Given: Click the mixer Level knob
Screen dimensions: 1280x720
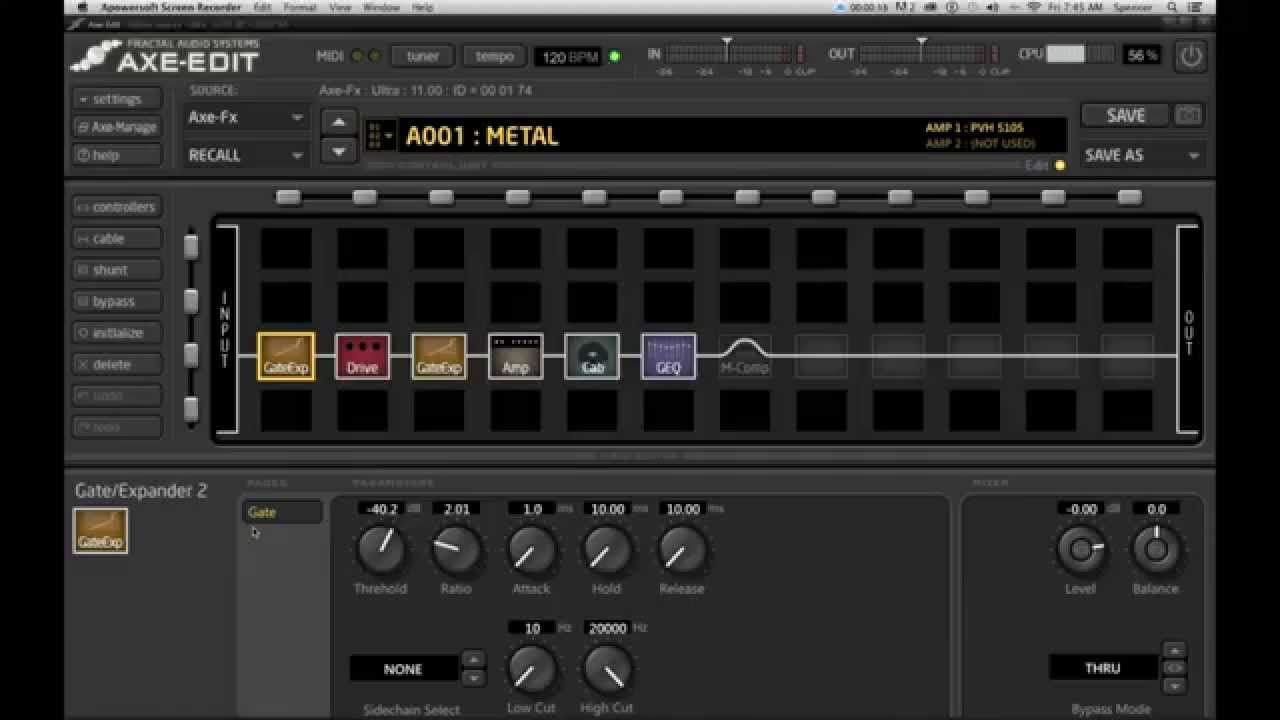Looking at the screenshot, I should pos(1081,549).
